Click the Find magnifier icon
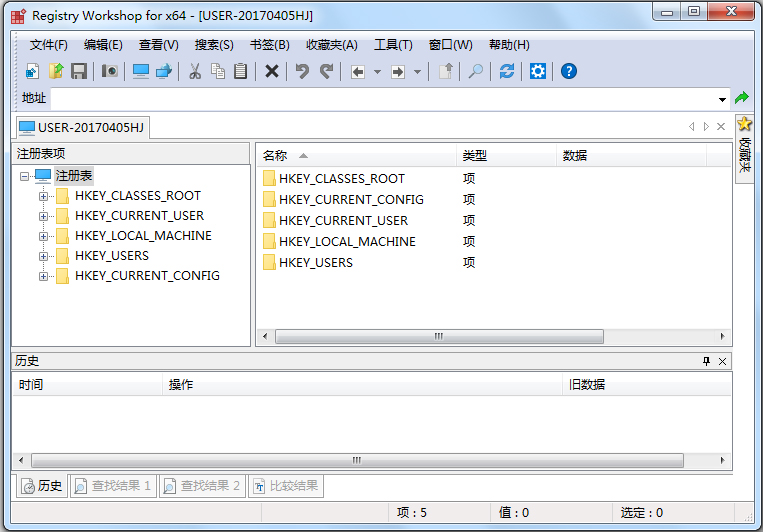This screenshot has height=532, width=763. [476, 71]
